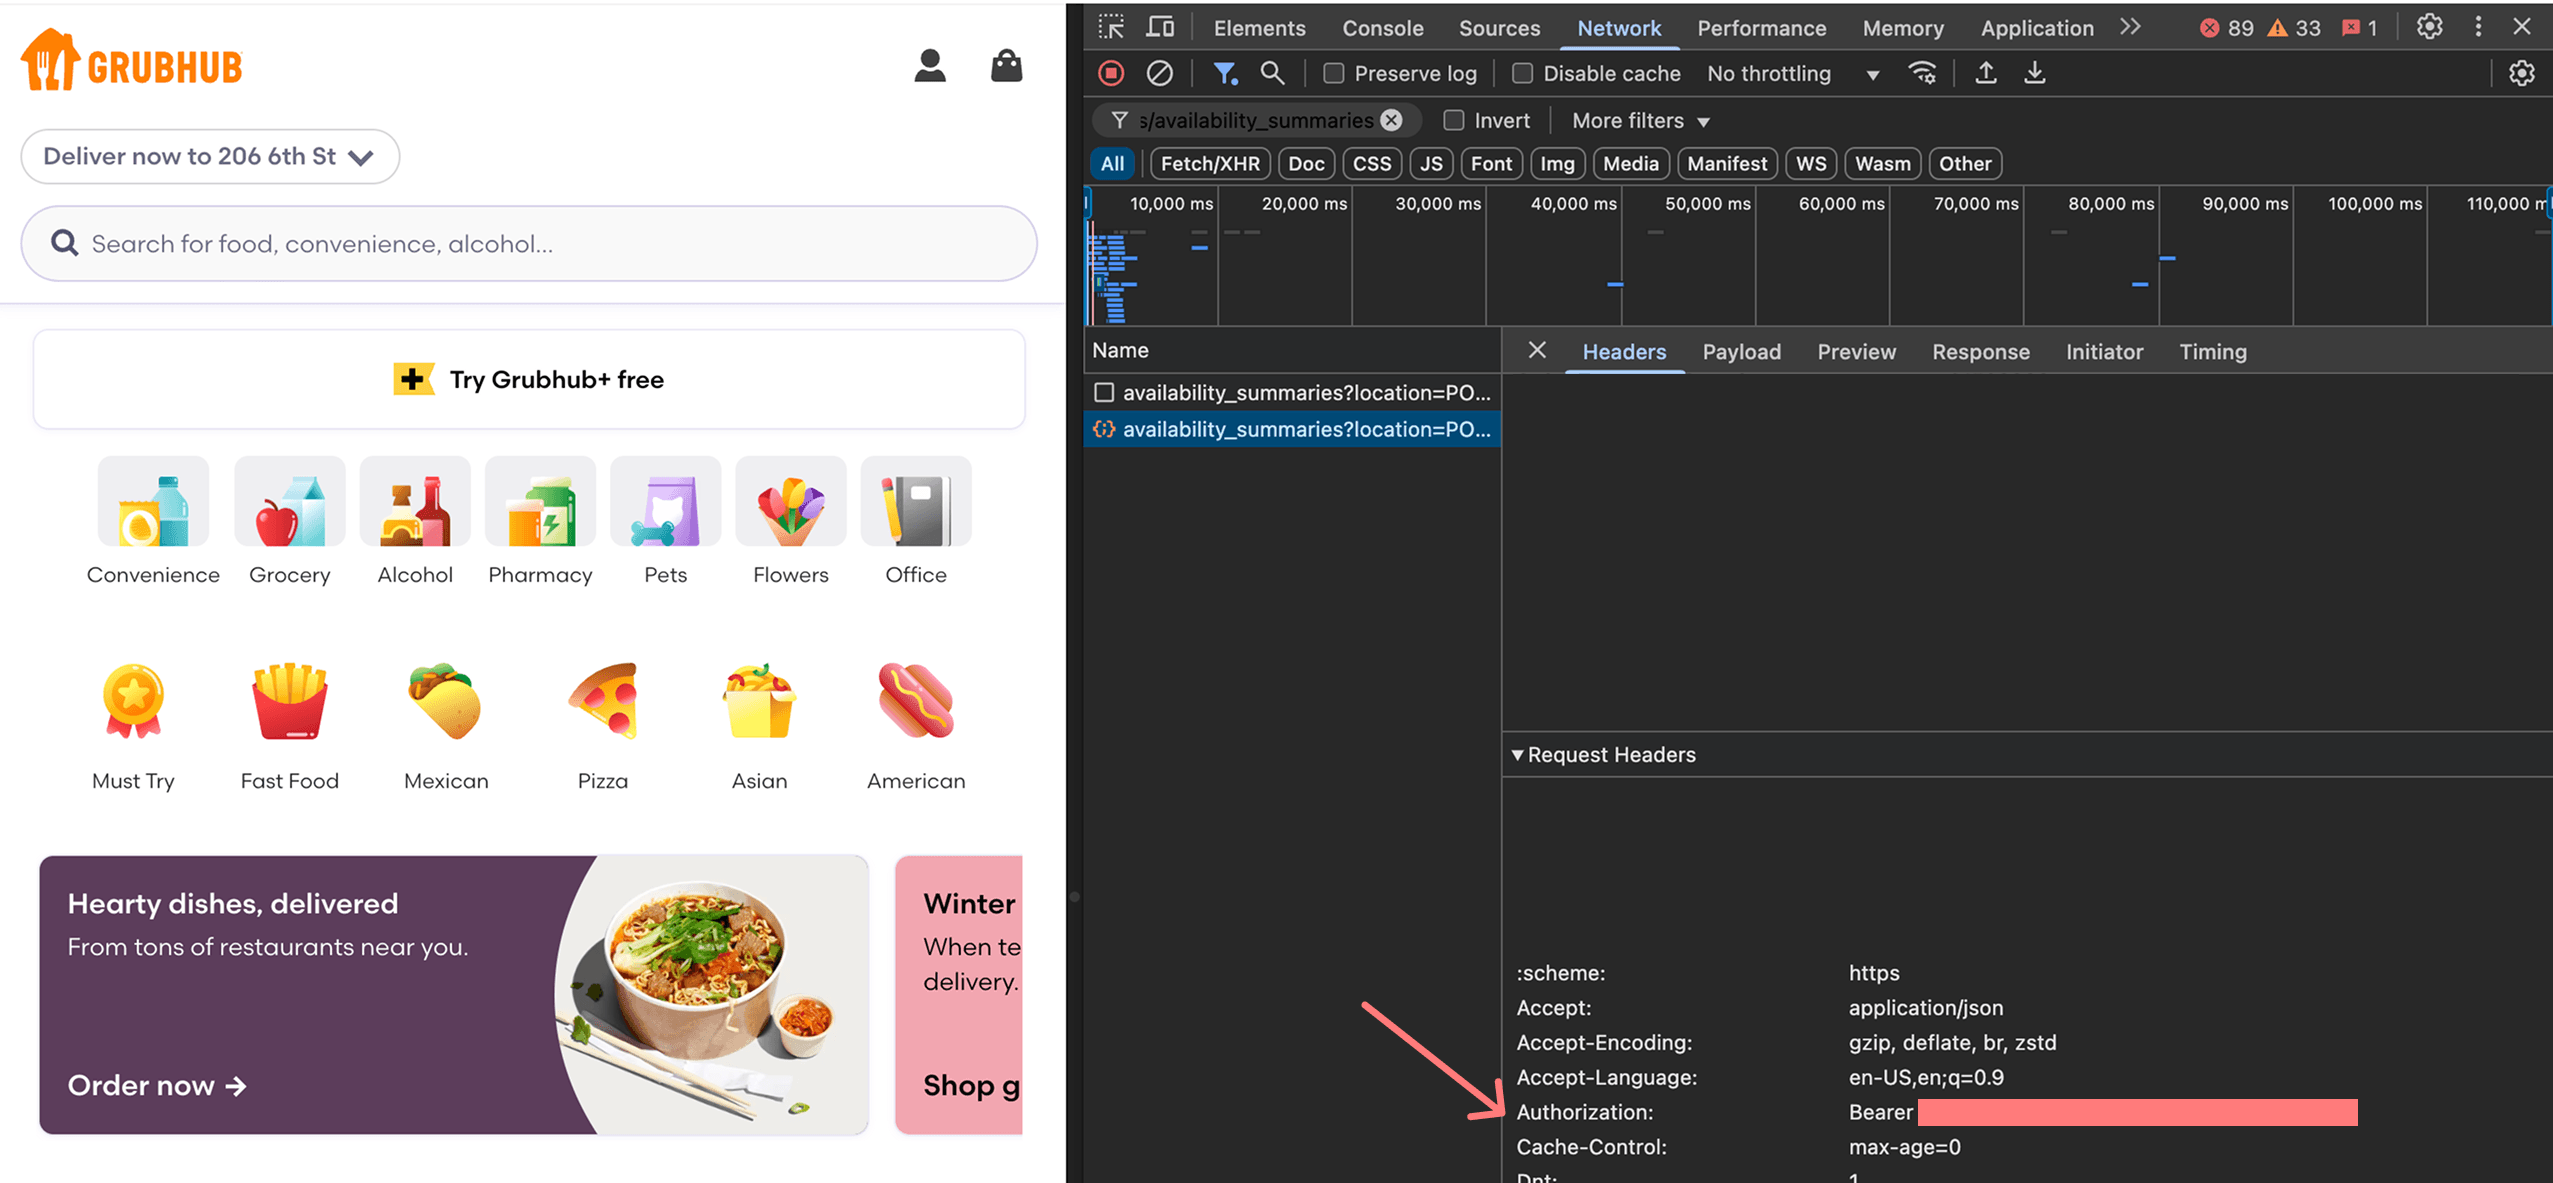Click the DevTools inspect element icon
Screen dimensions: 2553x1183
[x=1111, y=27]
